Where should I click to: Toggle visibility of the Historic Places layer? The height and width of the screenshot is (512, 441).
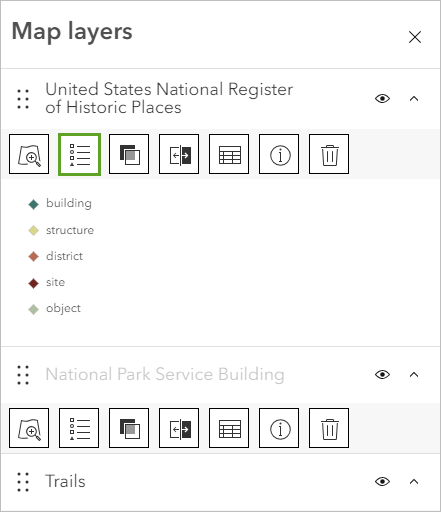point(382,99)
